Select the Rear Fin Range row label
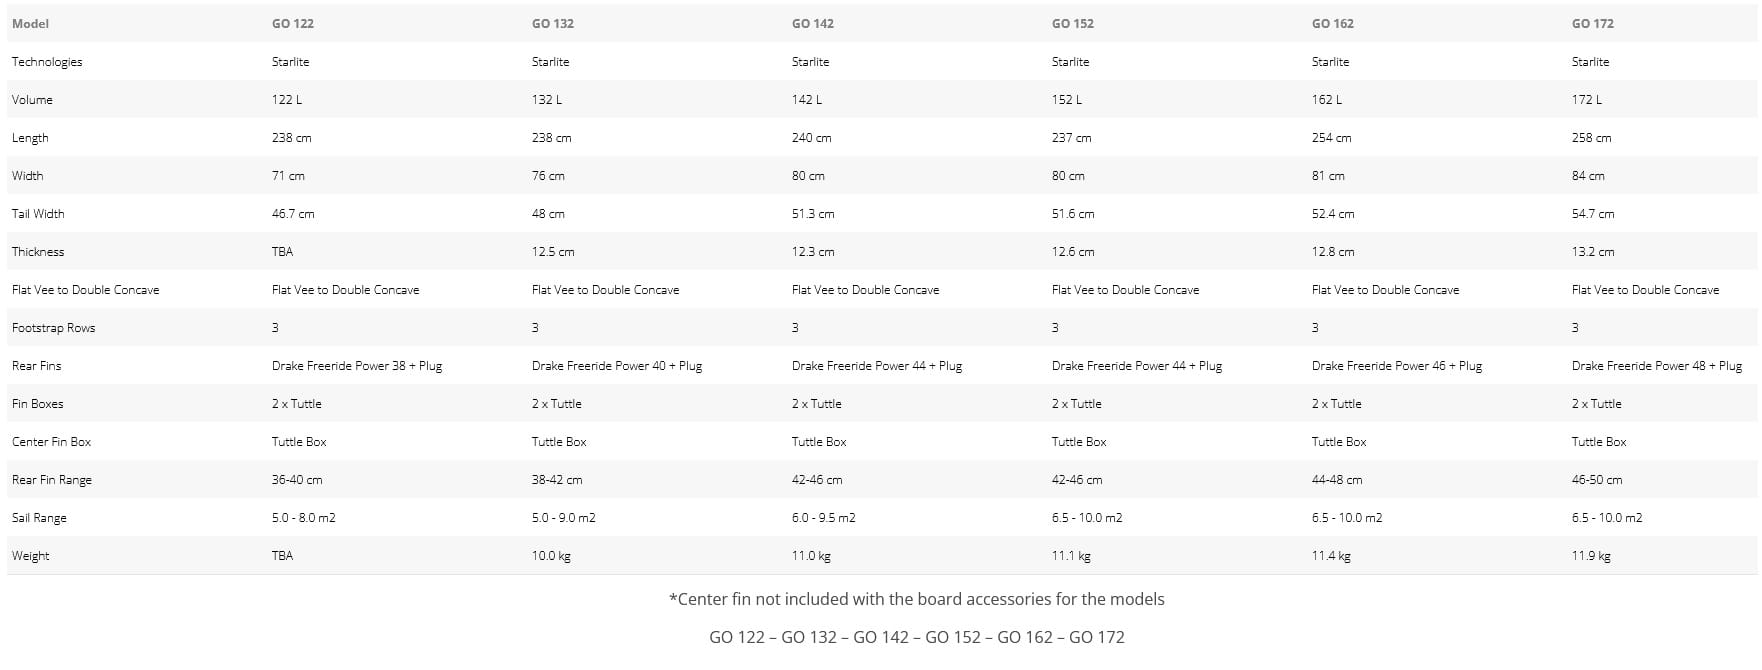 coord(51,480)
